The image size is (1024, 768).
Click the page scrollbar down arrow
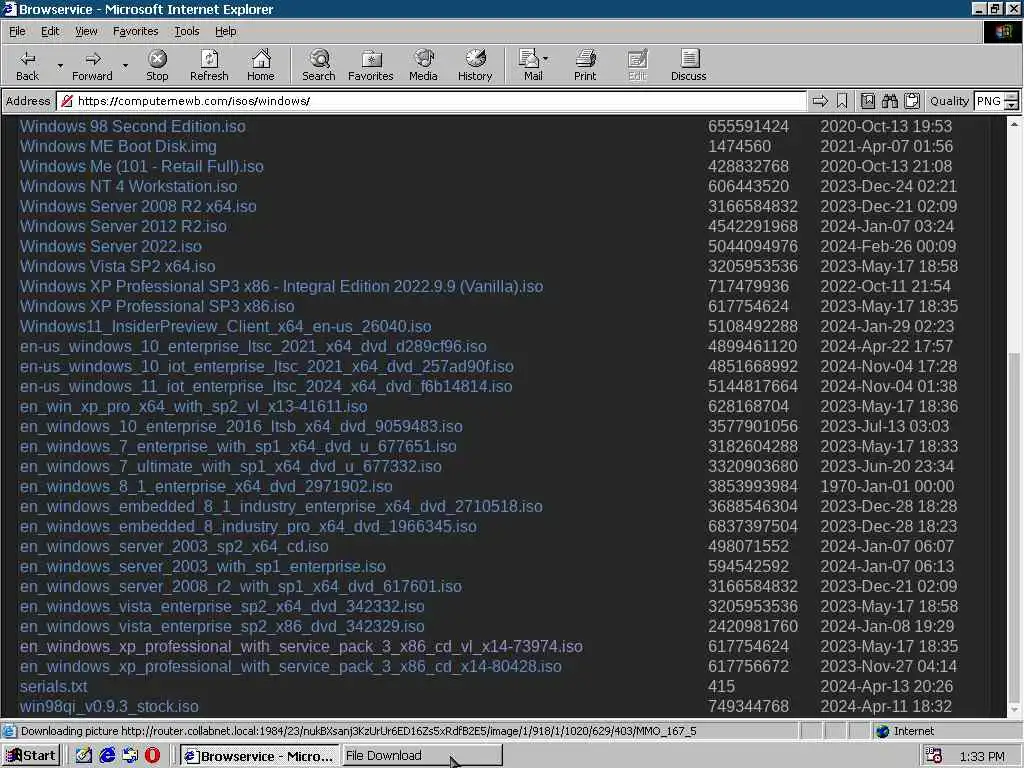point(1014,709)
